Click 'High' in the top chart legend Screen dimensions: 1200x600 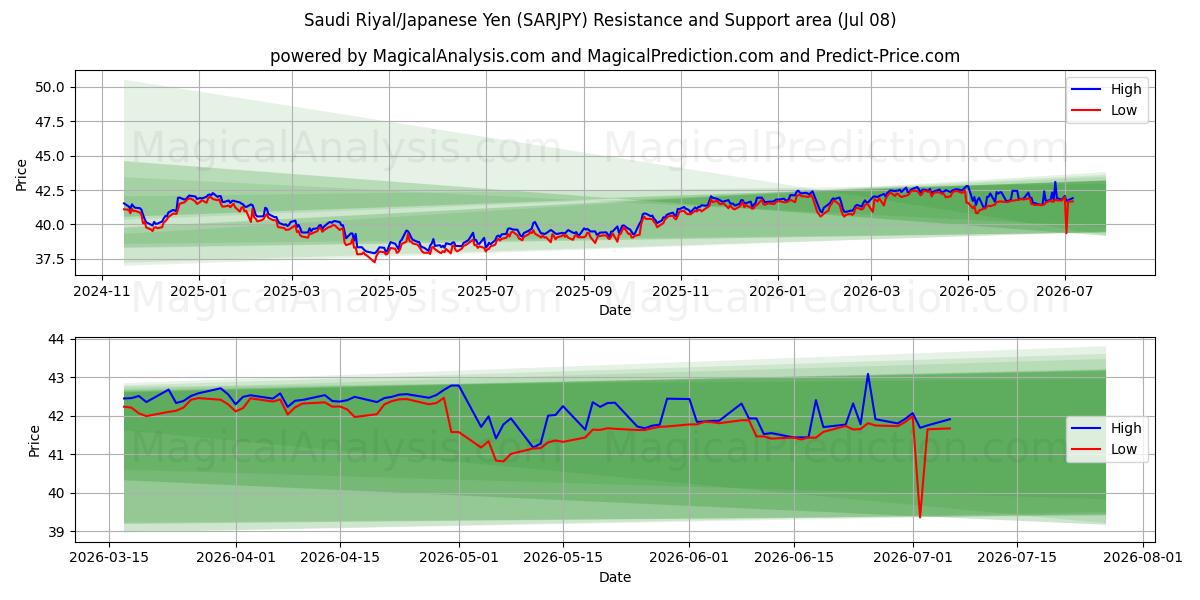pyautogui.click(x=1125, y=89)
